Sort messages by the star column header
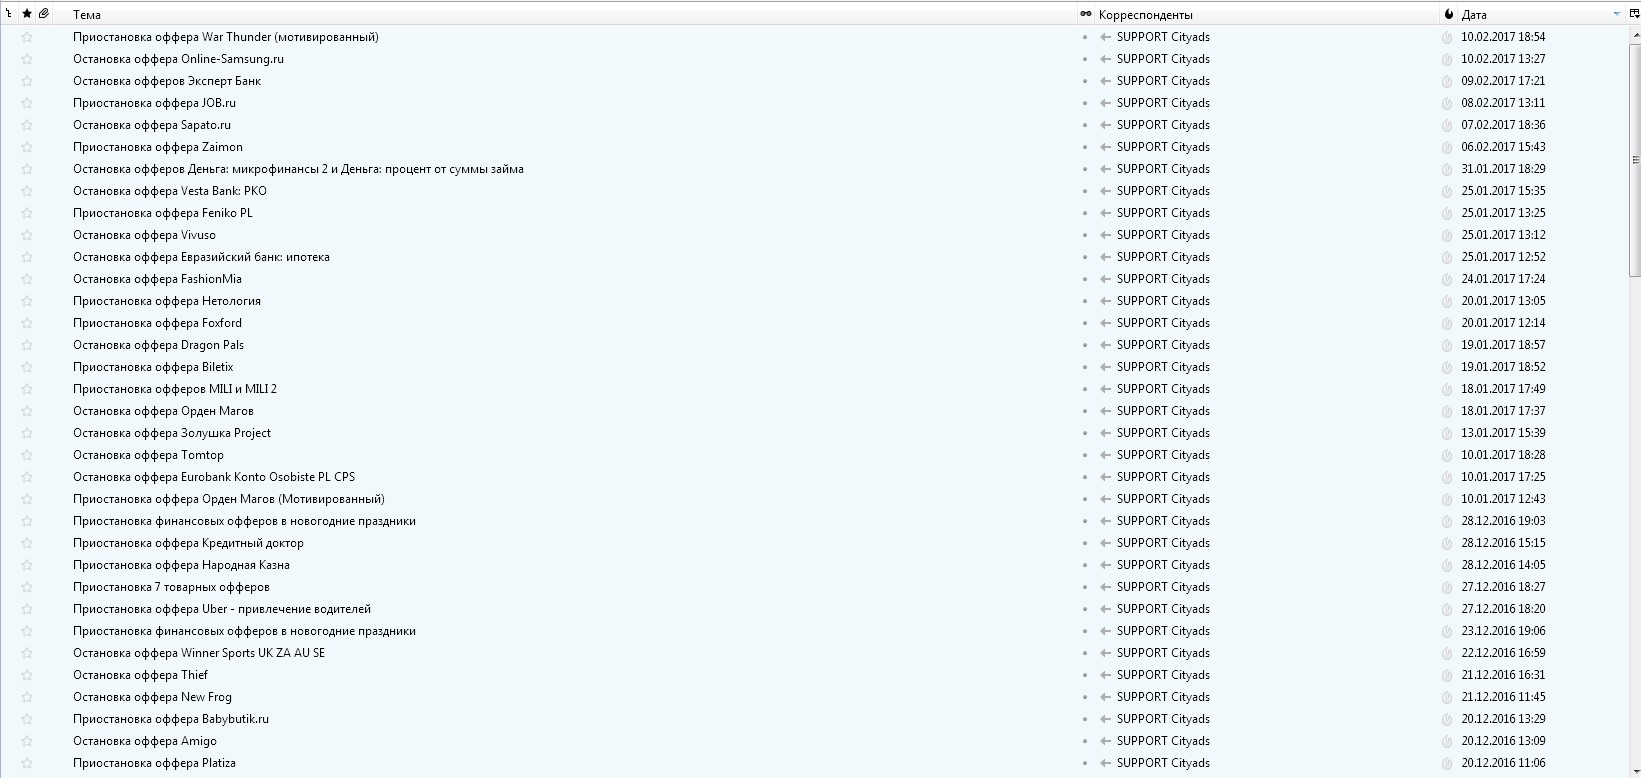The image size is (1641, 778). click(x=27, y=14)
